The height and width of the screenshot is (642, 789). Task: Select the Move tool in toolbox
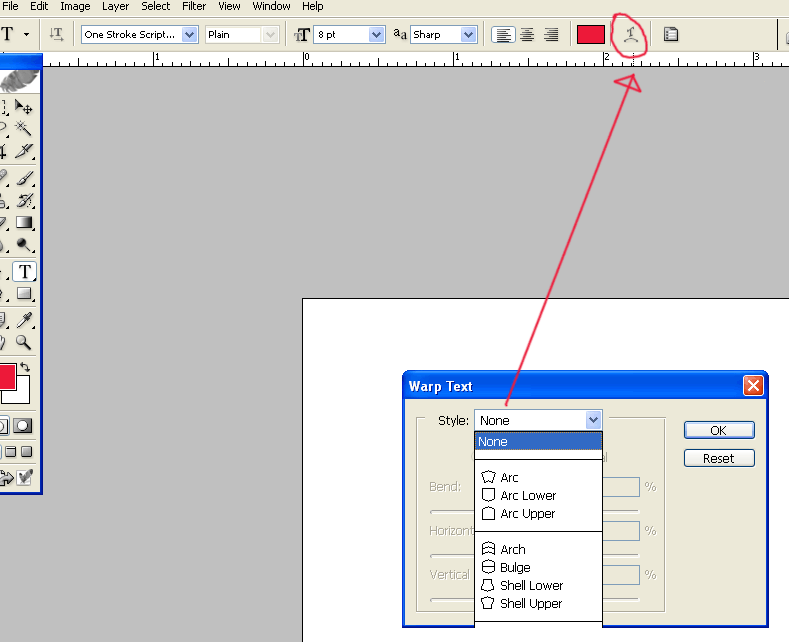click(x=24, y=107)
